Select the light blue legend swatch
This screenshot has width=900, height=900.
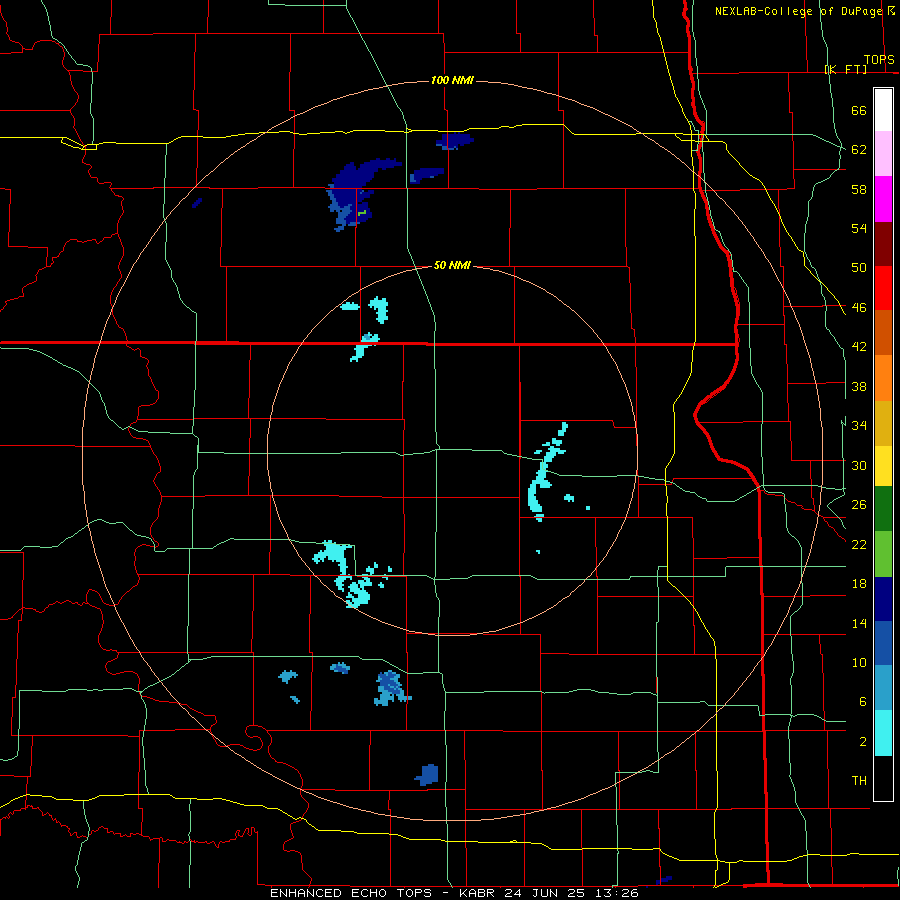pos(883,688)
